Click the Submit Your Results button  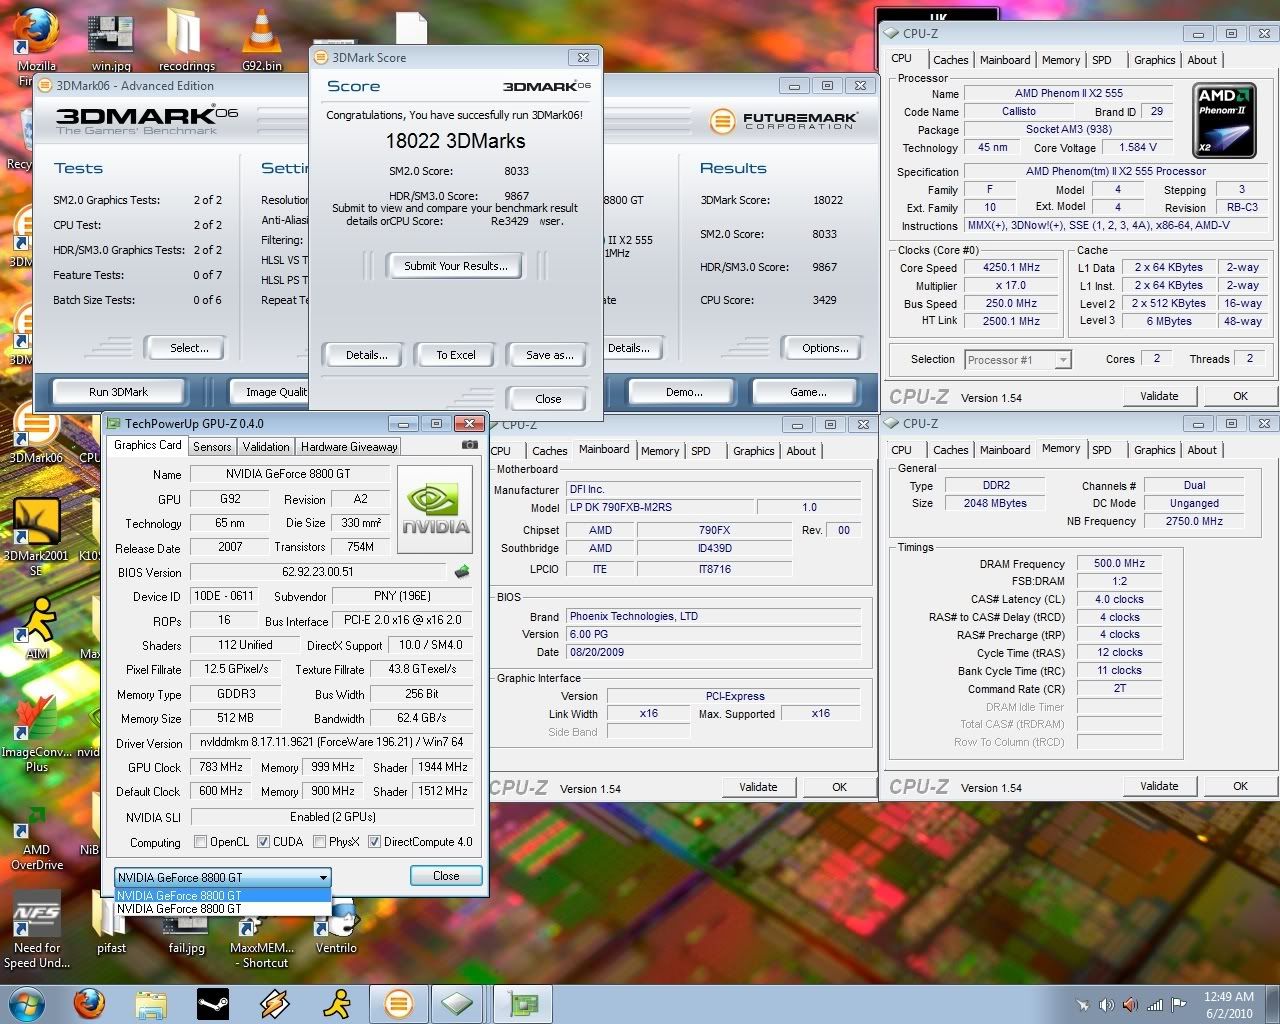tap(456, 266)
